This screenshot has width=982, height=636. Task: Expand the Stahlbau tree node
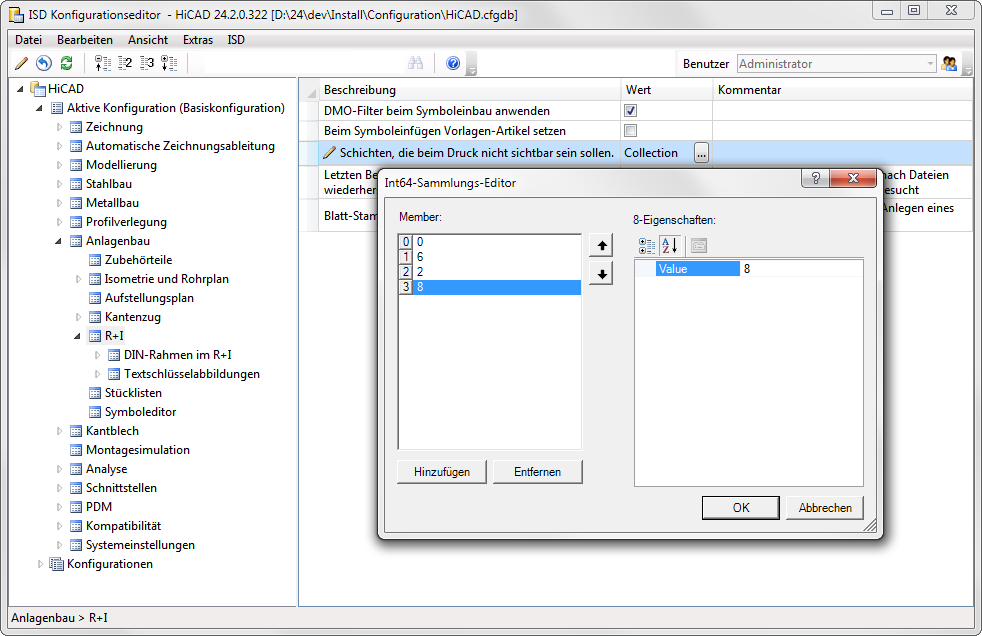pyautogui.click(x=59, y=184)
